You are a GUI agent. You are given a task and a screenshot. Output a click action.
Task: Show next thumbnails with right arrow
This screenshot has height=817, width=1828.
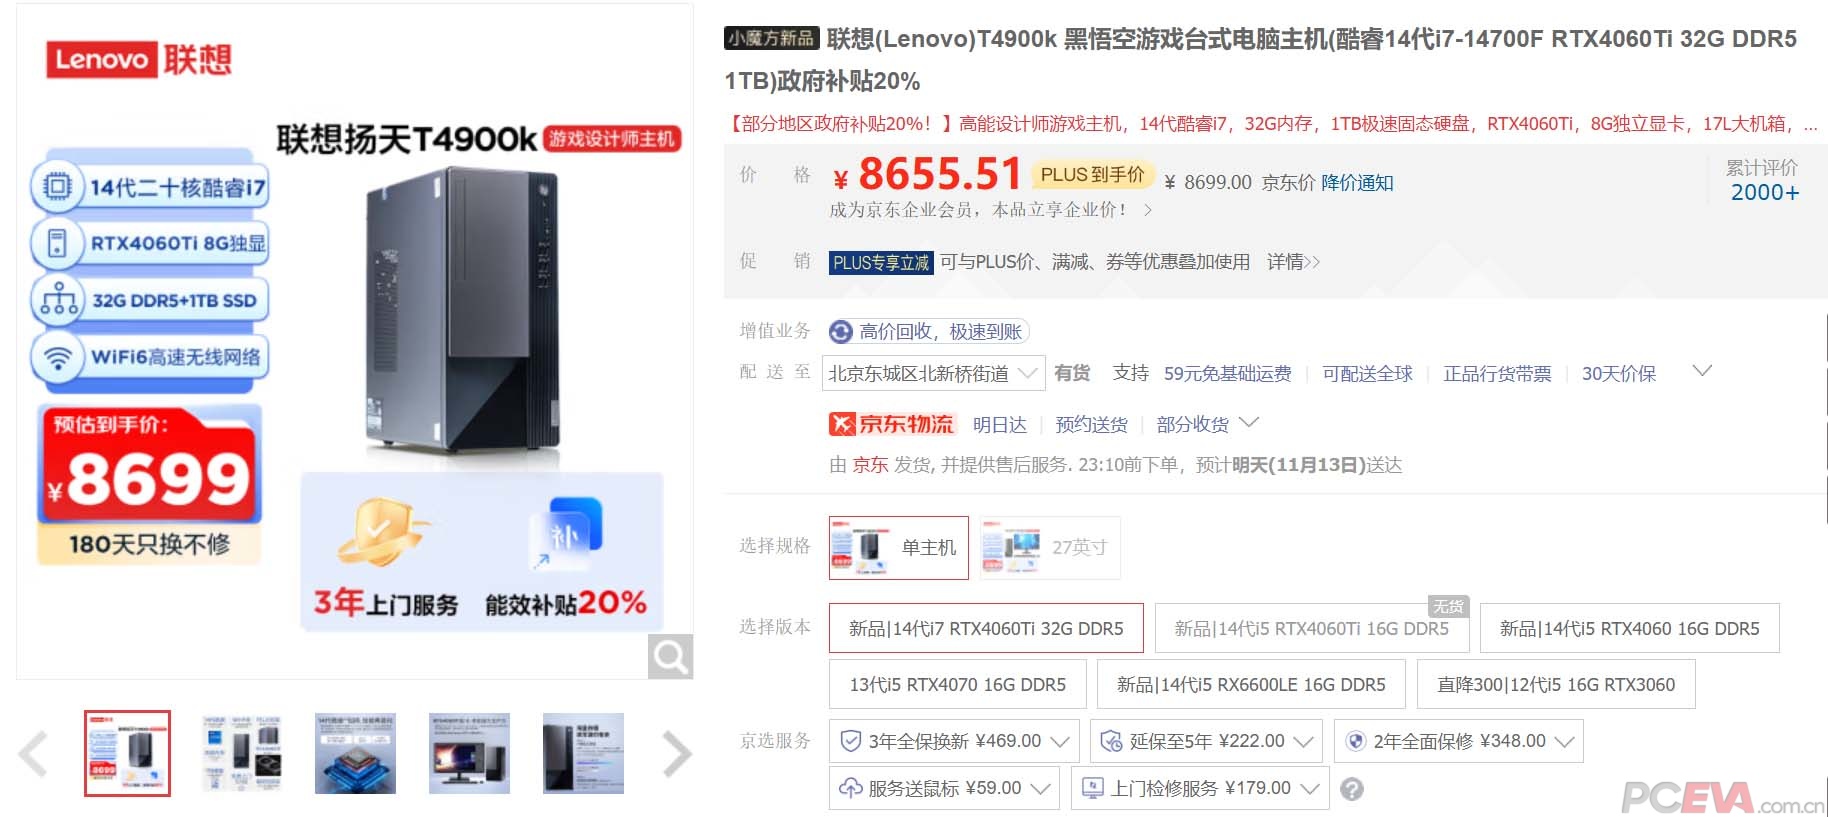pyautogui.click(x=677, y=754)
